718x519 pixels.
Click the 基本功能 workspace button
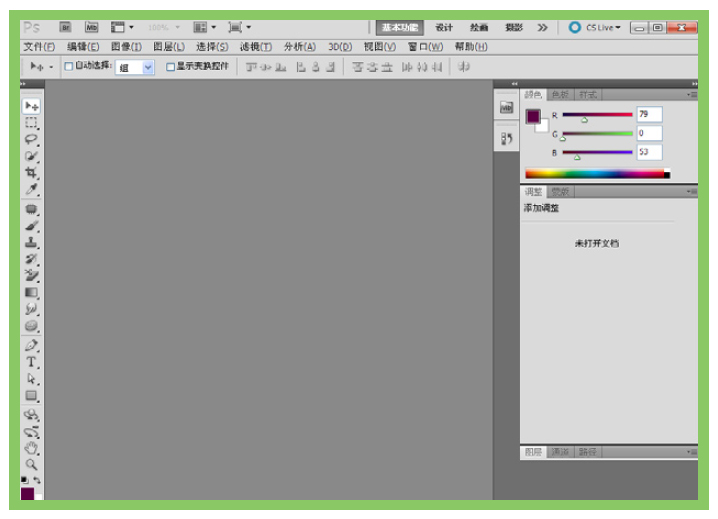click(400, 28)
